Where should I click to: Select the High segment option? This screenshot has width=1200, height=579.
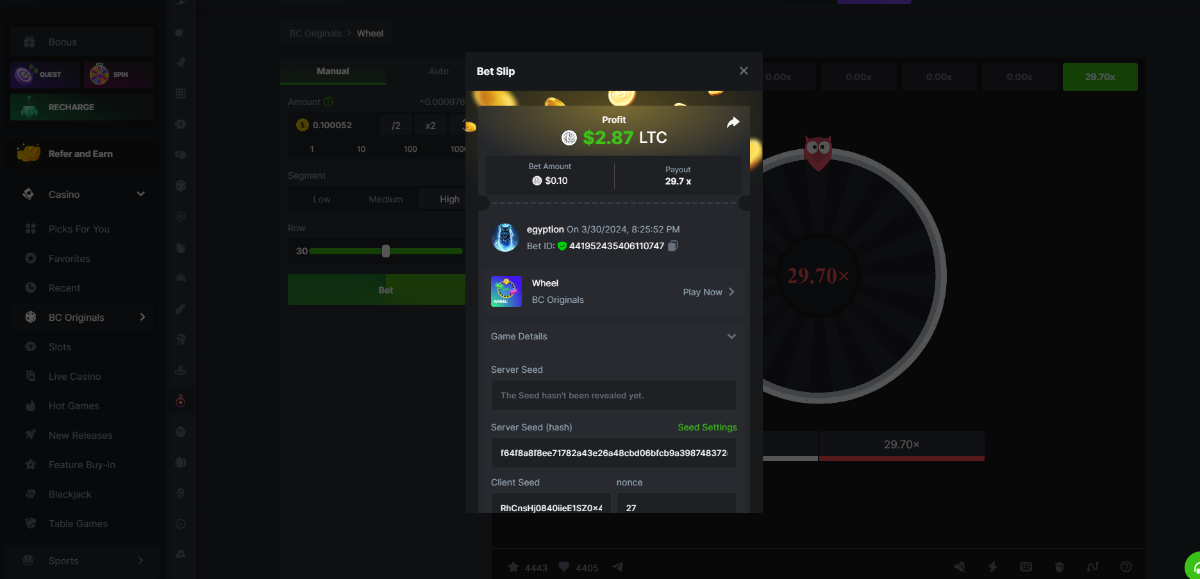click(449, 199)
